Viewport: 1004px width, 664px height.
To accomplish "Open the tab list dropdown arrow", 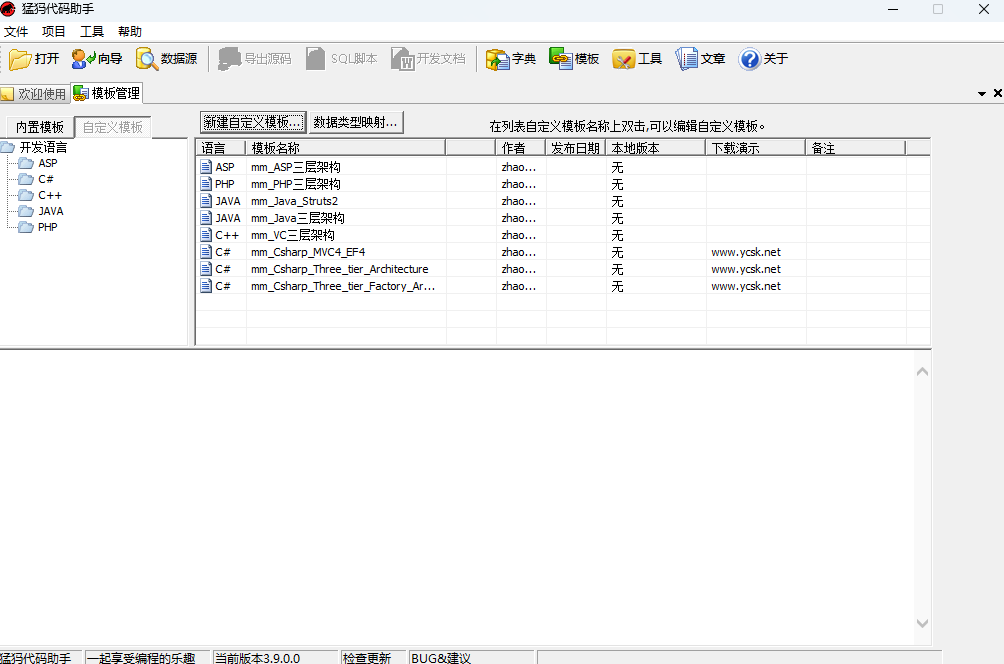I will tap(982, 94).
